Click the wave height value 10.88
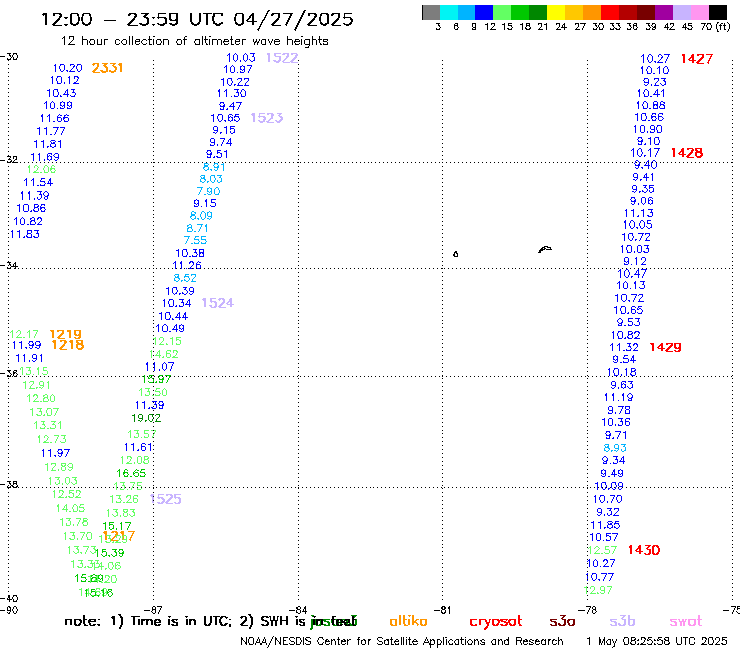This screenshot has width=740, height=650. 651,106
